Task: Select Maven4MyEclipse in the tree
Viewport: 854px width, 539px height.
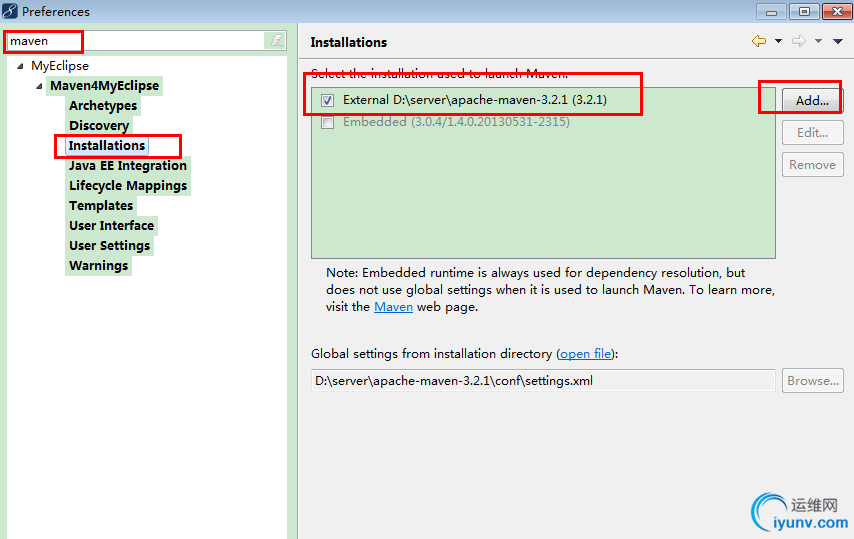Action: tap(105, 85)
